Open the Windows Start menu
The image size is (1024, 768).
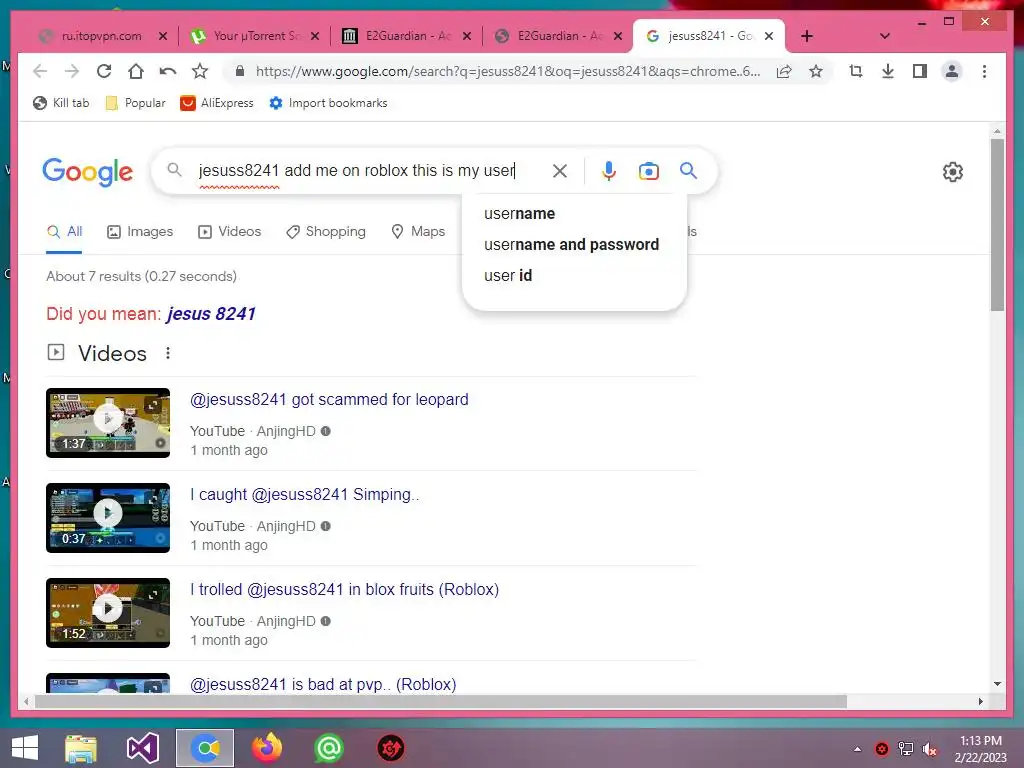click(x=25, y=748)
